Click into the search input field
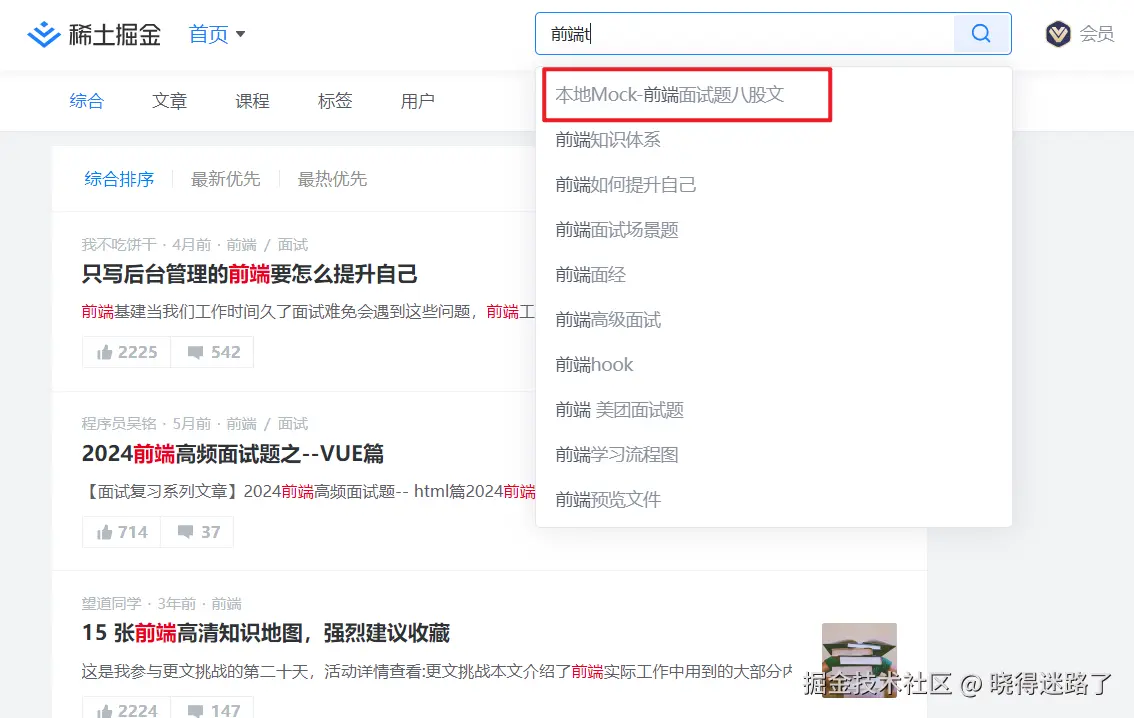The image size is (1134, 718). tap(745, 33)
